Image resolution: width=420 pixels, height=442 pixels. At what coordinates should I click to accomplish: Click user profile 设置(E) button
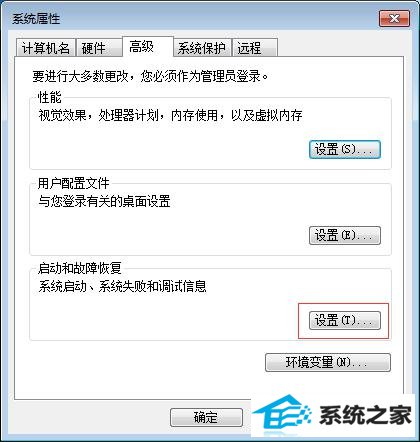point(345,236)
